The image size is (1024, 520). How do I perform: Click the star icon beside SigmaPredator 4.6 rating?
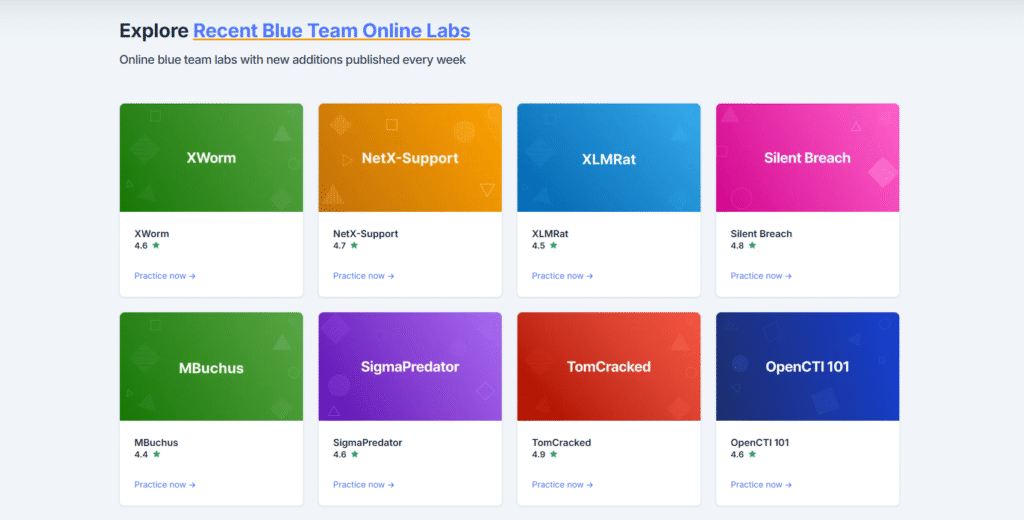pyautogui.click(x=355, y=454)
